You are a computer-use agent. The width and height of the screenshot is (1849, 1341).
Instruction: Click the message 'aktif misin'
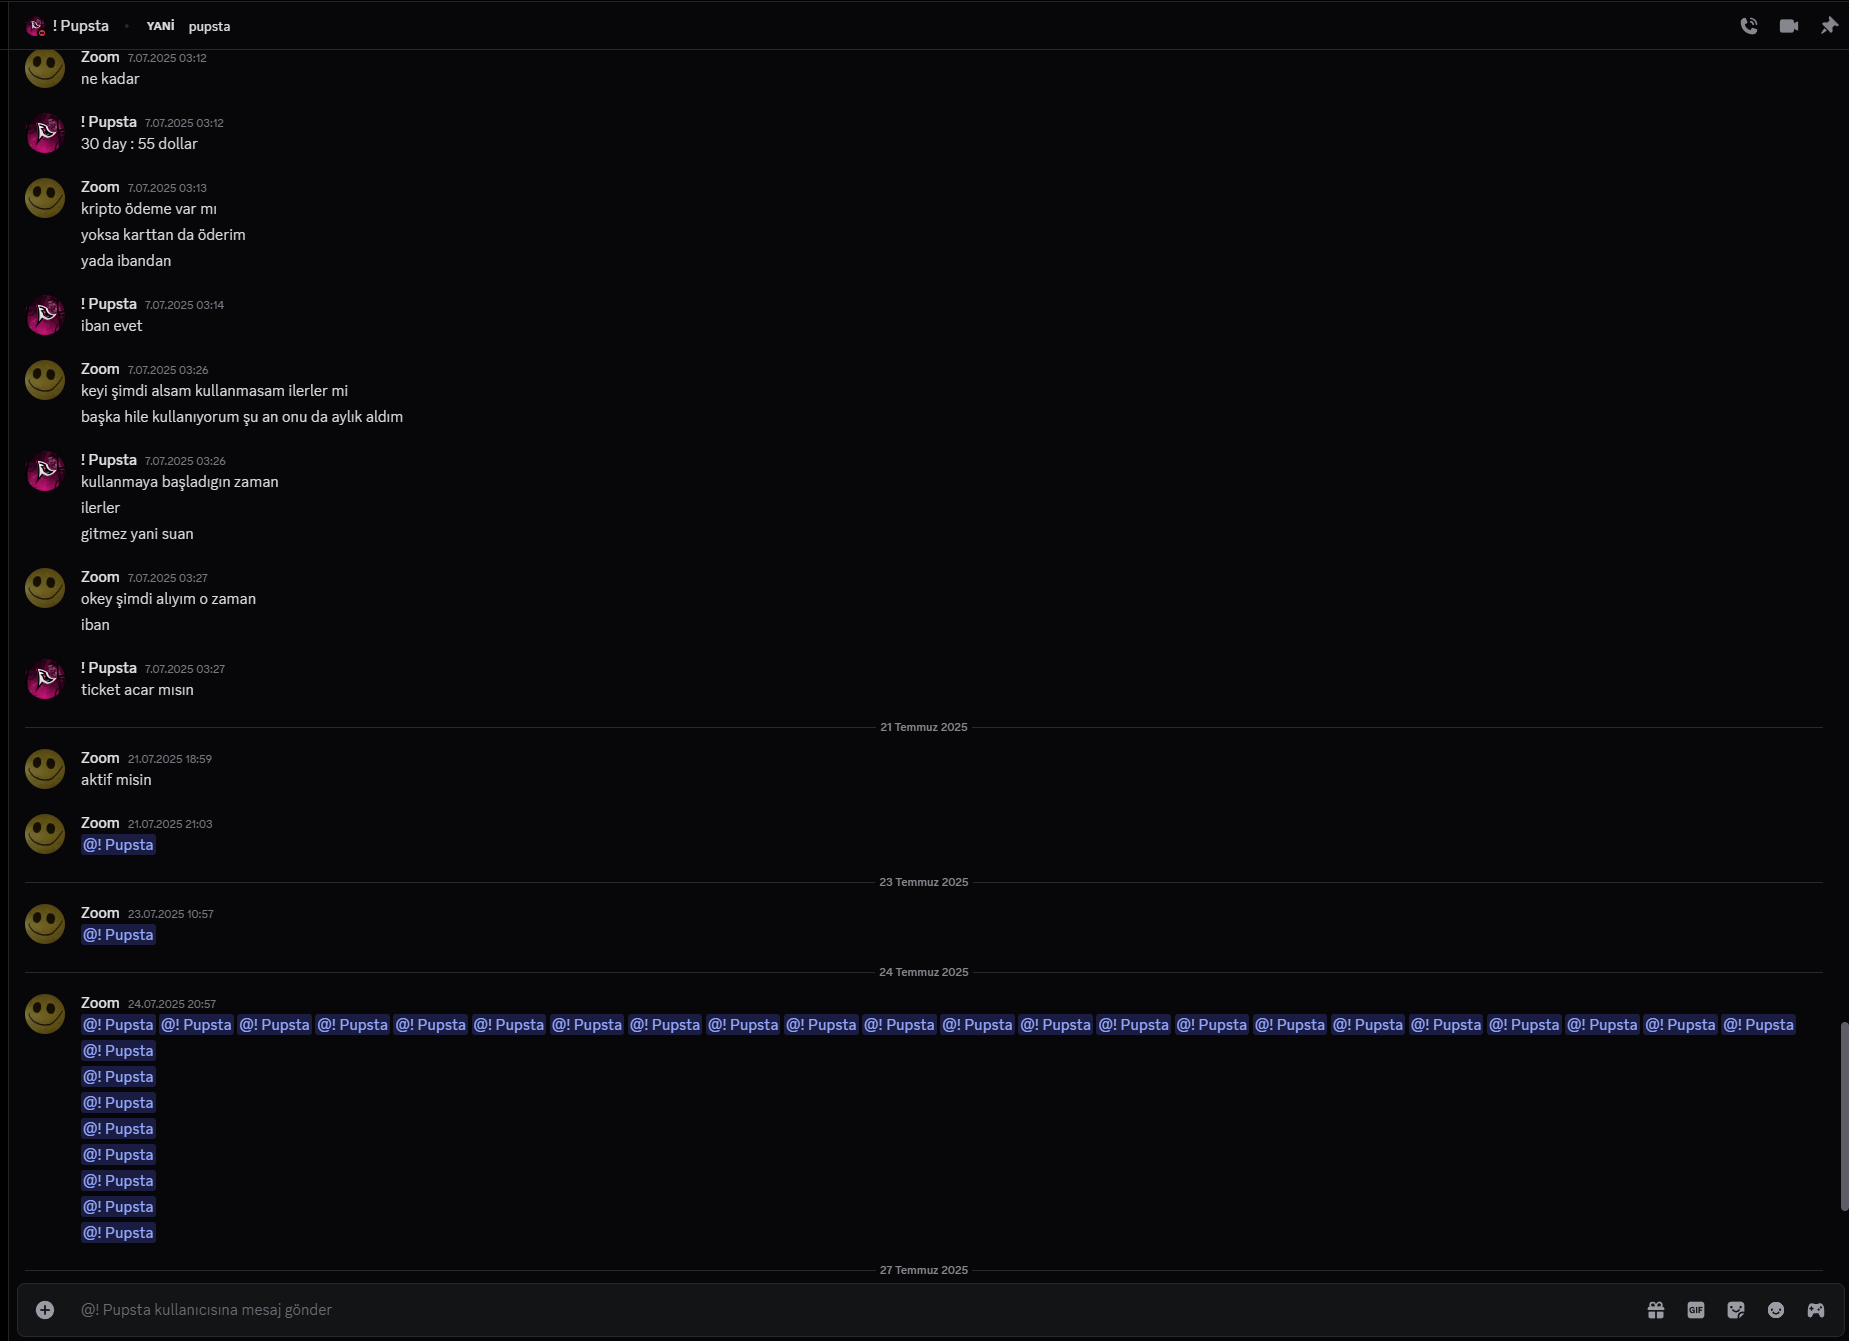tap(116, 780)
